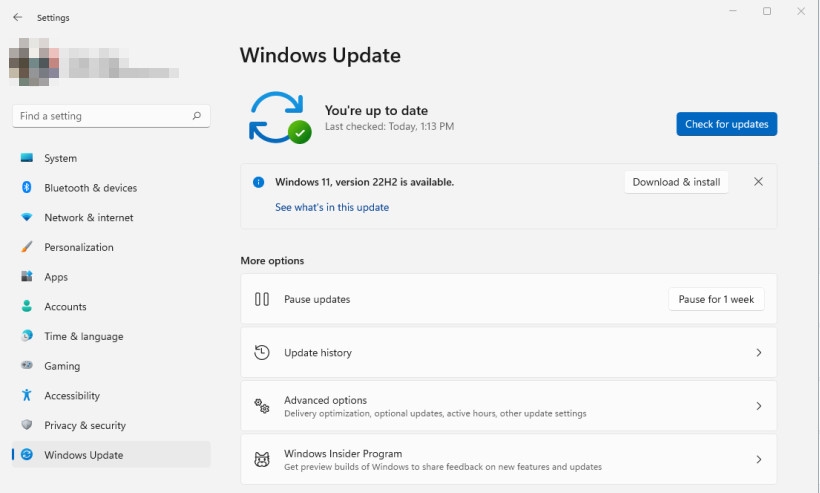
Task: Expand Advanced options chevron
Action: (x=758, y=406)
